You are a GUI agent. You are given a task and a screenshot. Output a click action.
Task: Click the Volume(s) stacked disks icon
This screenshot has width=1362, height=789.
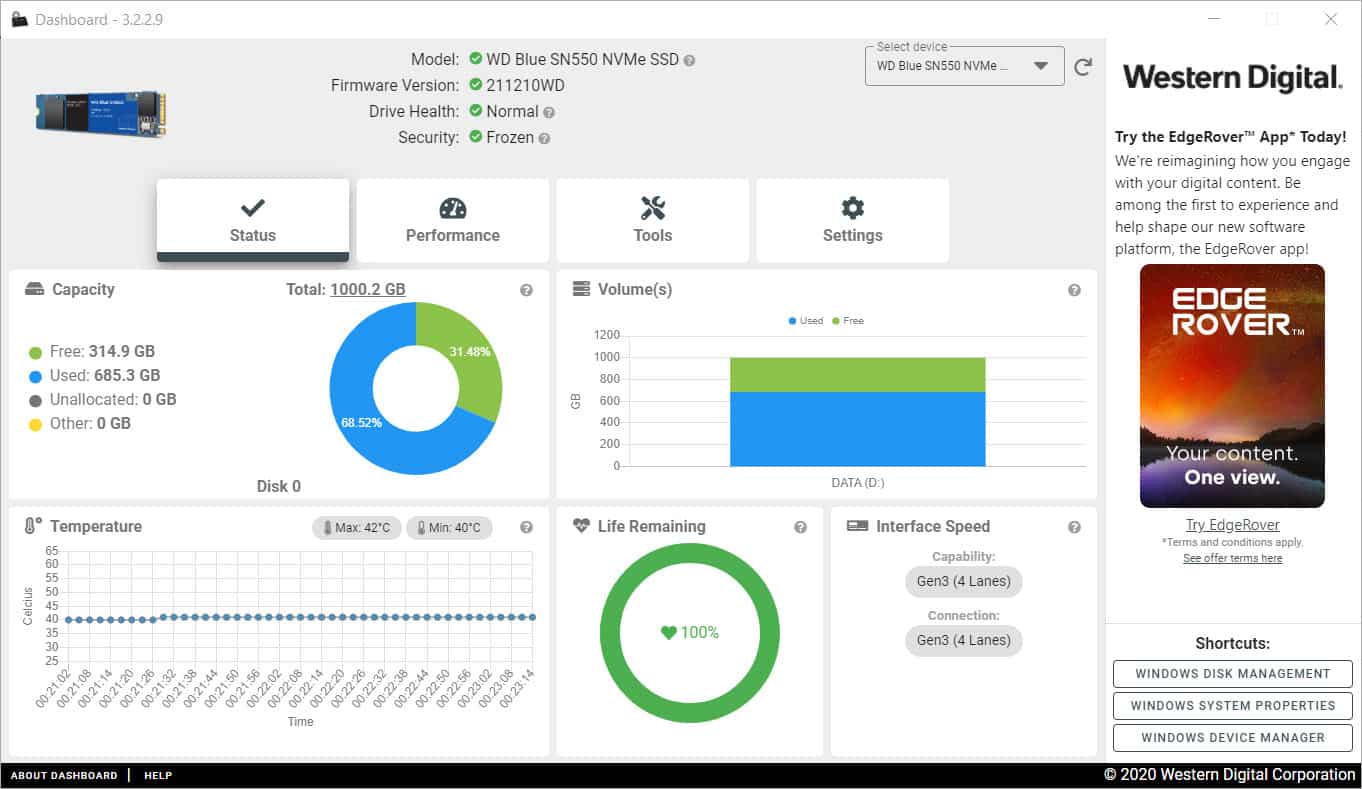[x=581, y=289]
